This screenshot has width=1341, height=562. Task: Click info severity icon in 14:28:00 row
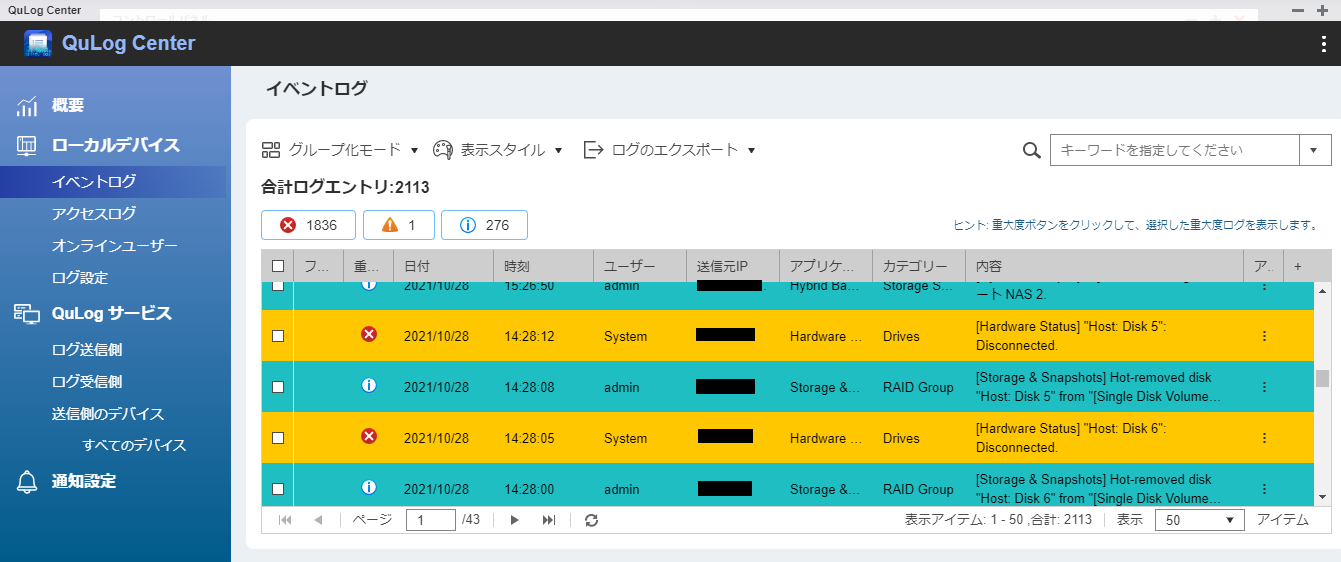point(369,488)
